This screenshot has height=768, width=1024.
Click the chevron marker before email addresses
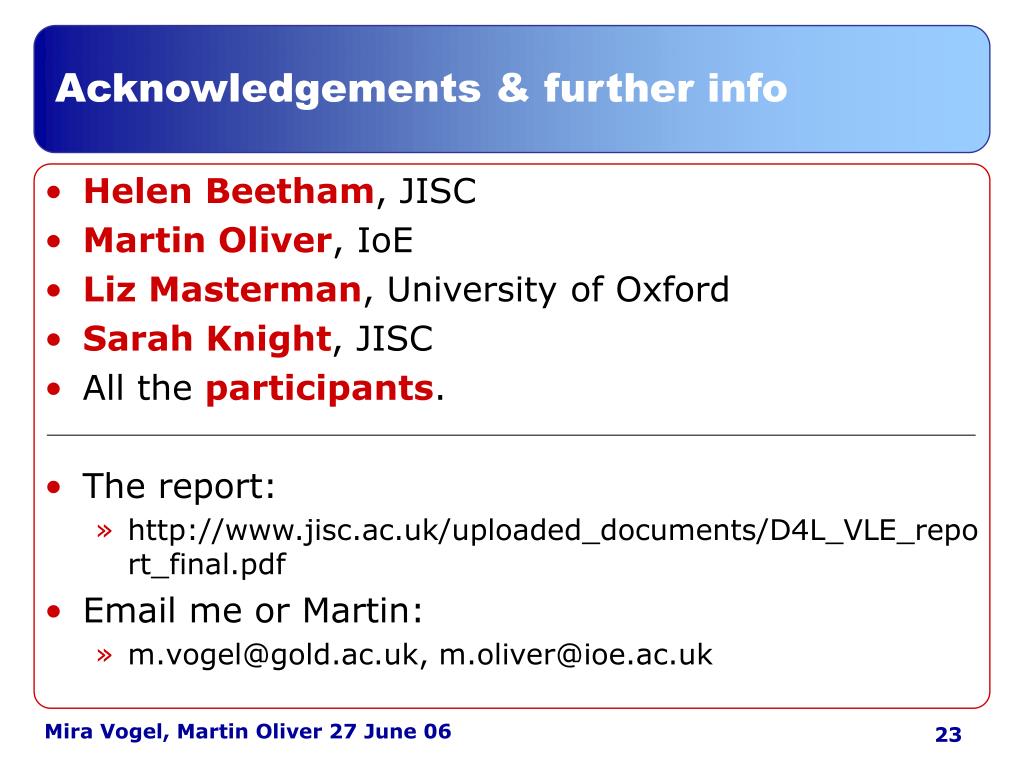(x=104, y=654)
